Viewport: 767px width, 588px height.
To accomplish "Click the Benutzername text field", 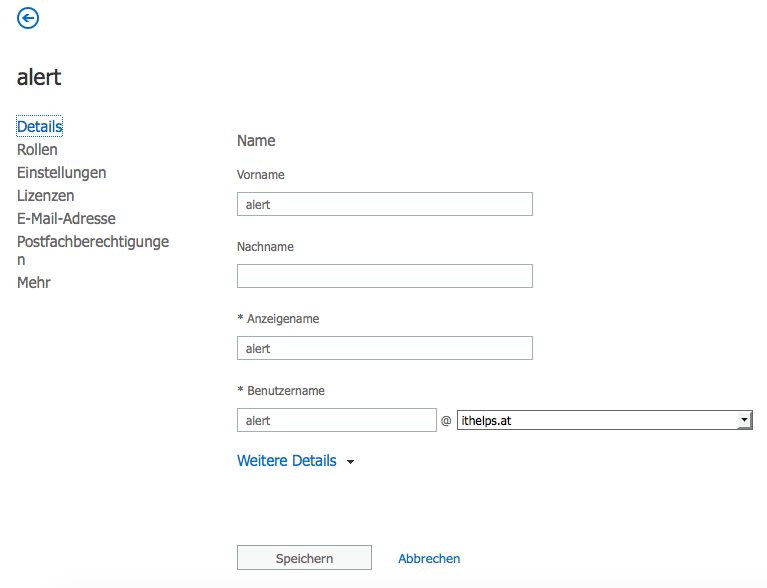I will click(x=337, y=420).
